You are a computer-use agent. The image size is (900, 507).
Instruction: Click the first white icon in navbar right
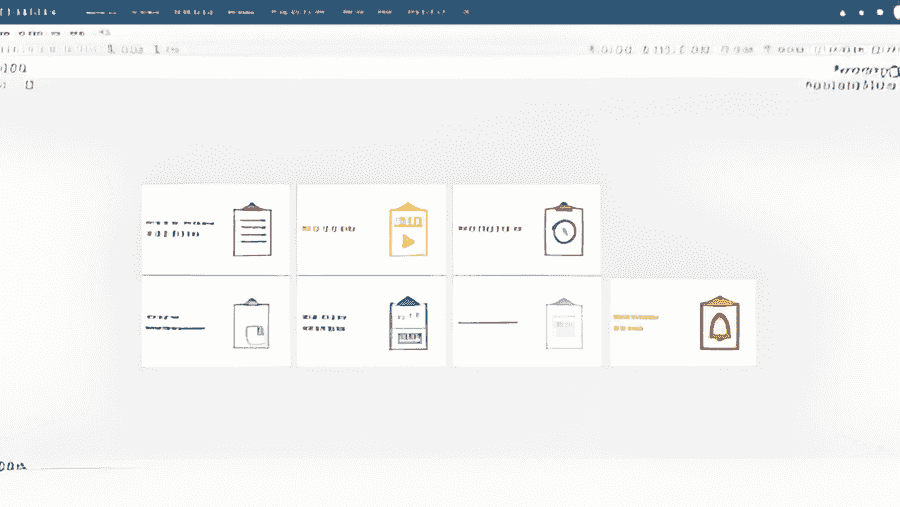pos(842,13)
